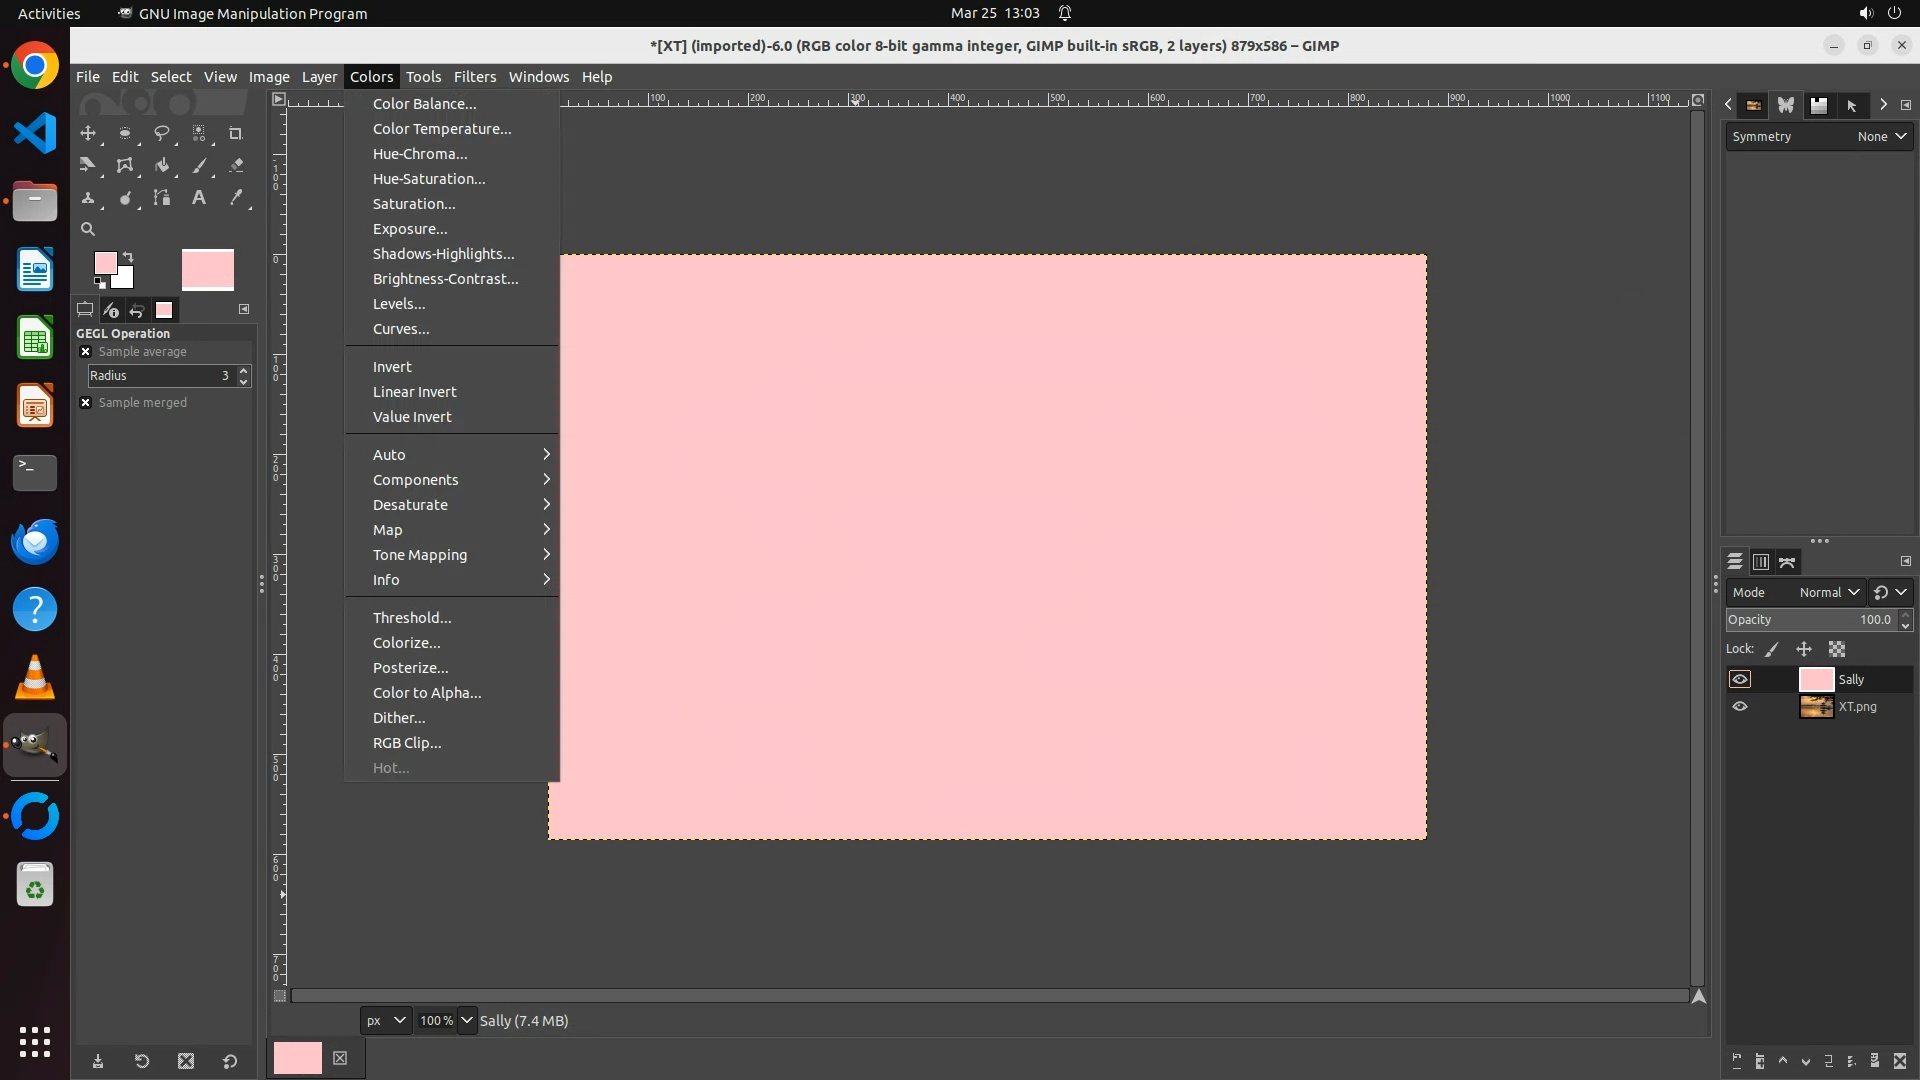This screenshot has width=1920, height=1080.
Task: Switch to the Paths dock tab
Action: pos(1787,562)
